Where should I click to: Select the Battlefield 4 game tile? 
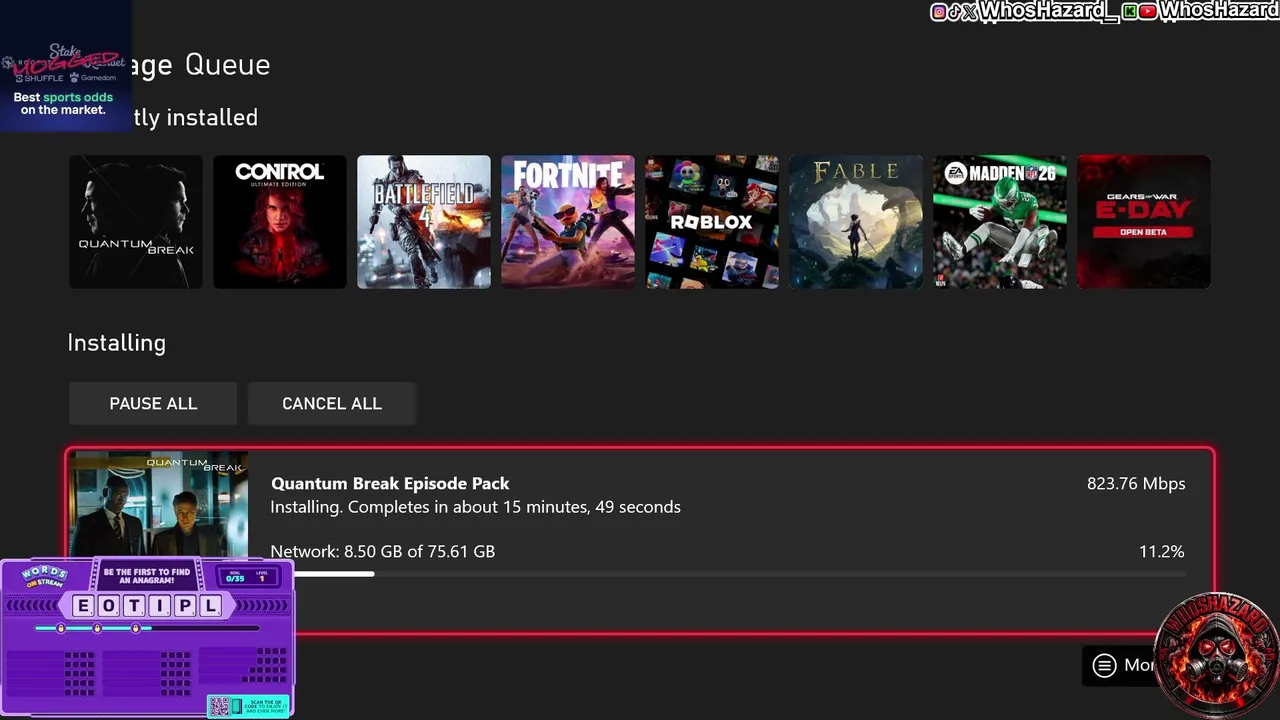pyautogui.click(x=424, y=222)
